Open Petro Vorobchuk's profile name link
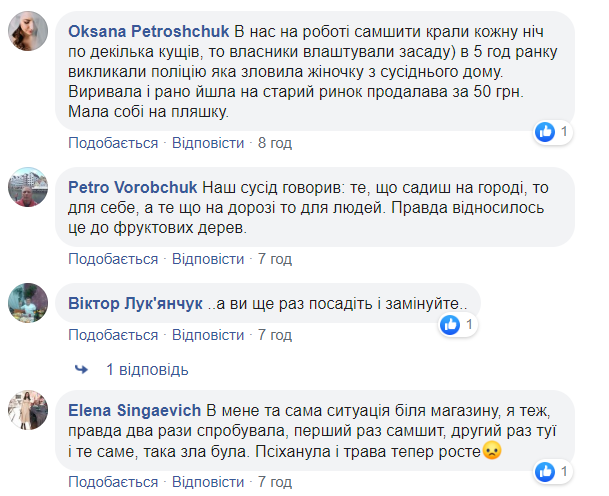 [x=134, y=186]
